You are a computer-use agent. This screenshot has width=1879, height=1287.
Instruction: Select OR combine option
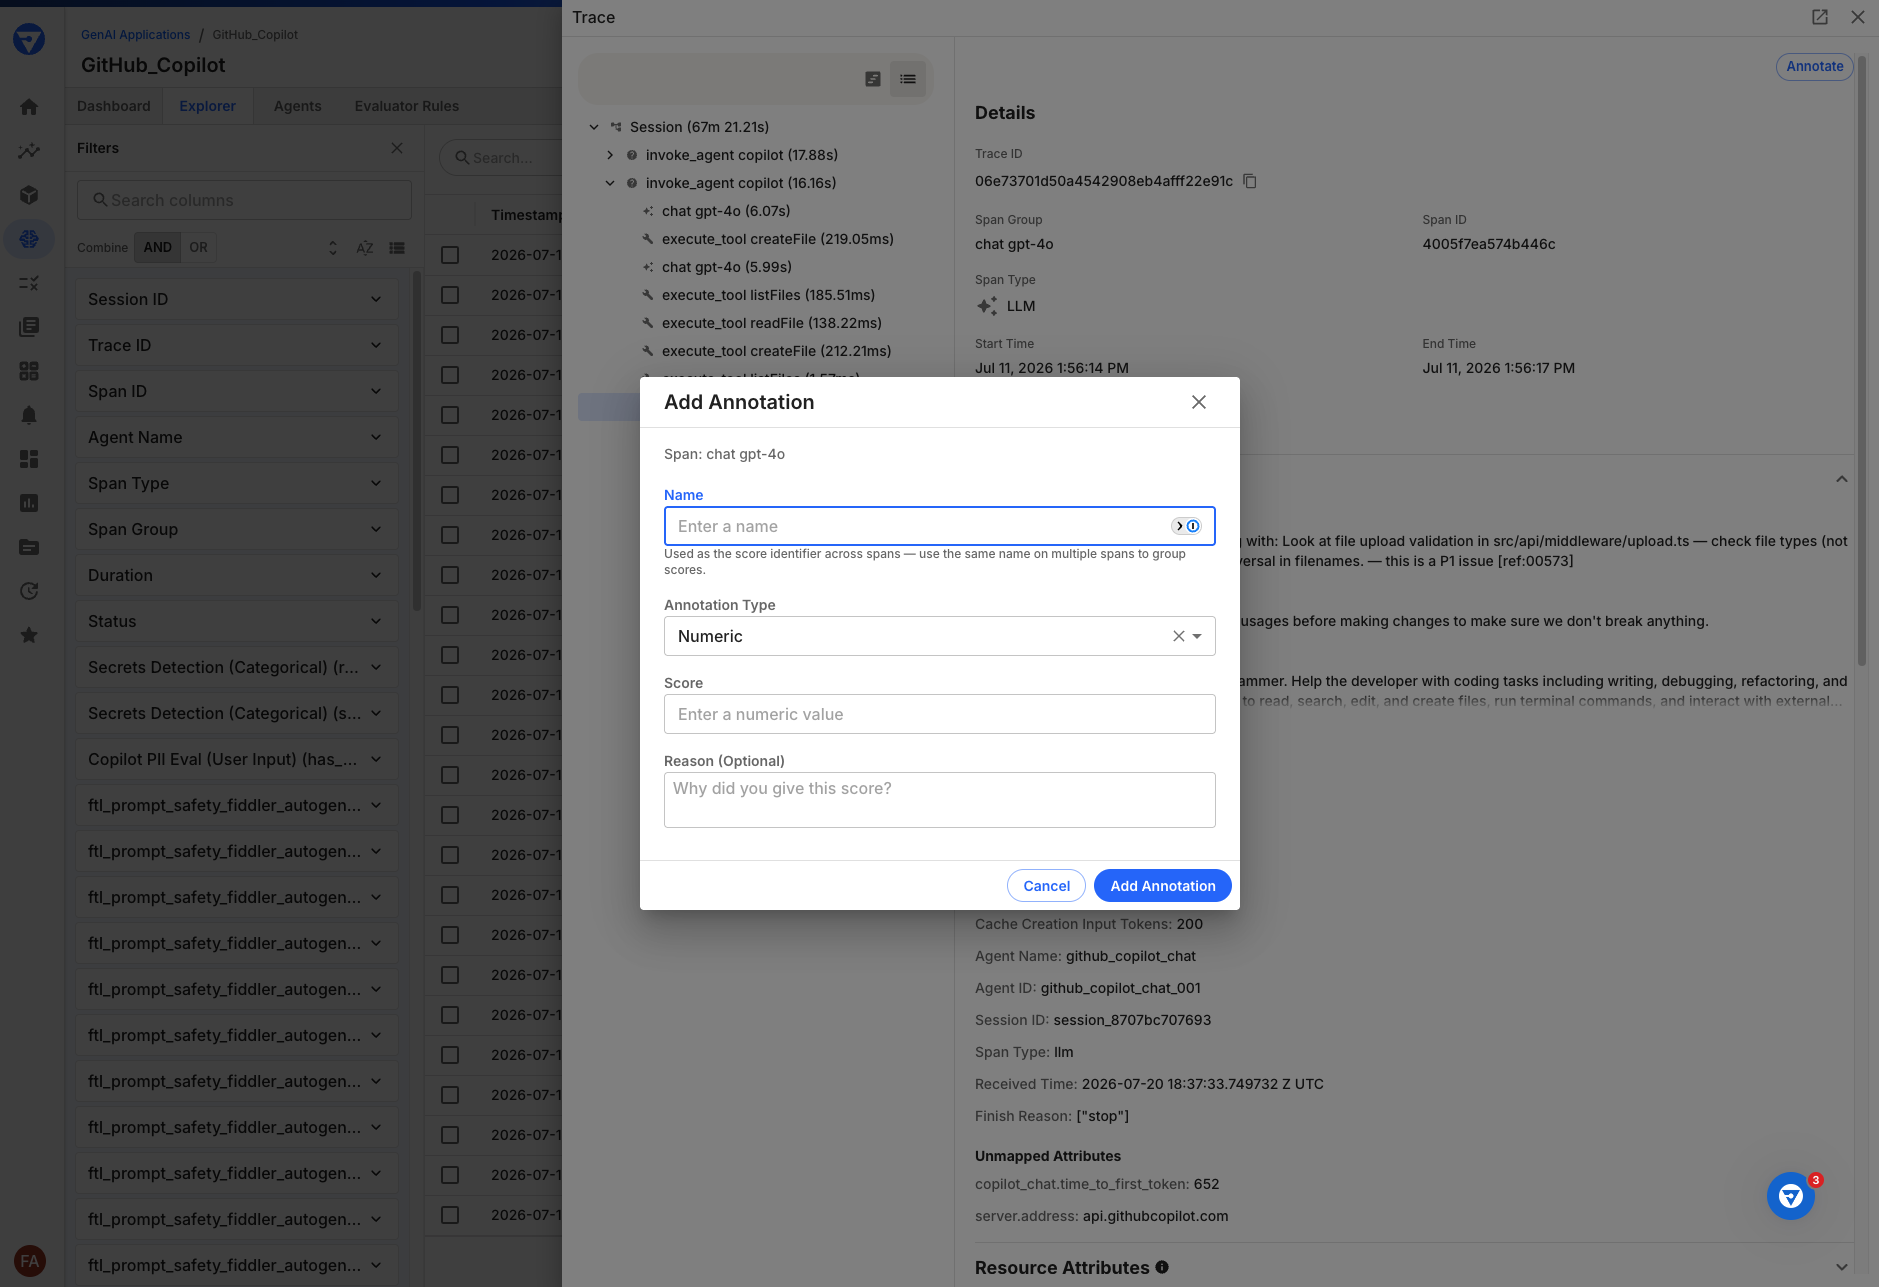tap(199, 247)
